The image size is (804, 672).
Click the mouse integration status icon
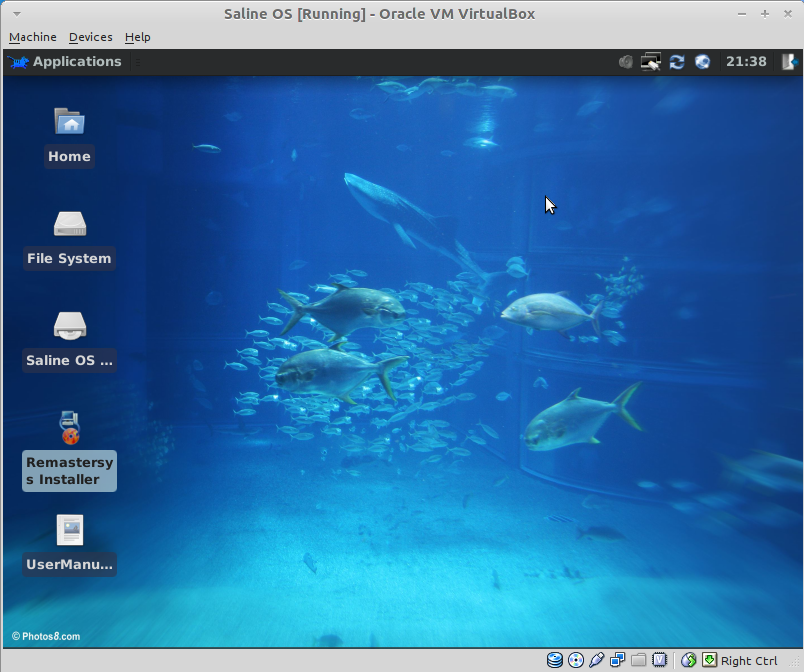pyautogui.click(x=689, y=660)
